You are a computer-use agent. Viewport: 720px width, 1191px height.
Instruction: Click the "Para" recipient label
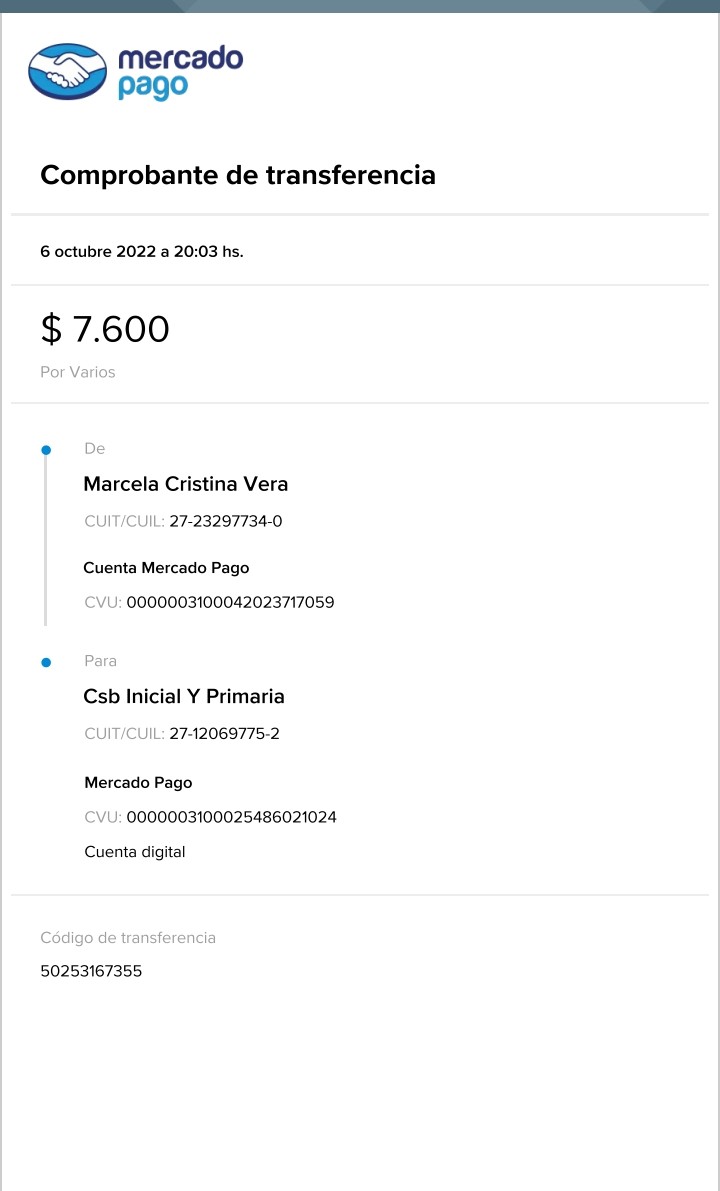pos(101,661)
